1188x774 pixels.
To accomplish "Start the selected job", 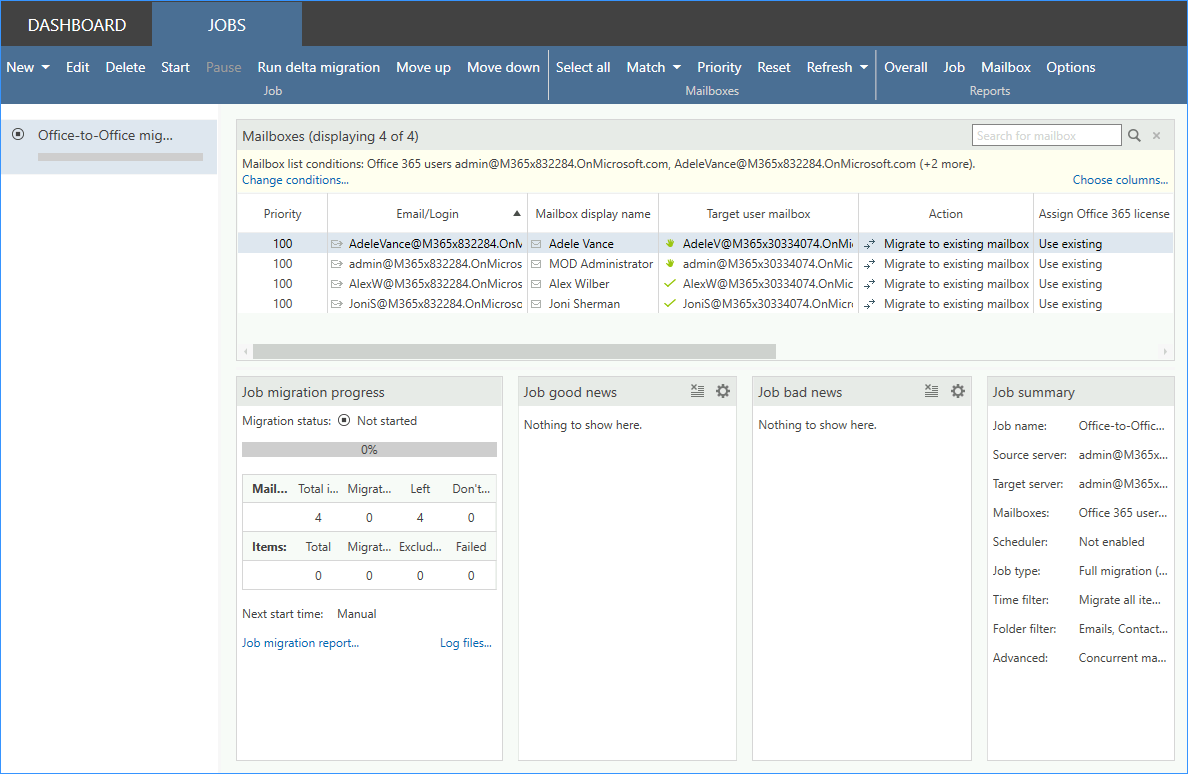I will [175, 67].
